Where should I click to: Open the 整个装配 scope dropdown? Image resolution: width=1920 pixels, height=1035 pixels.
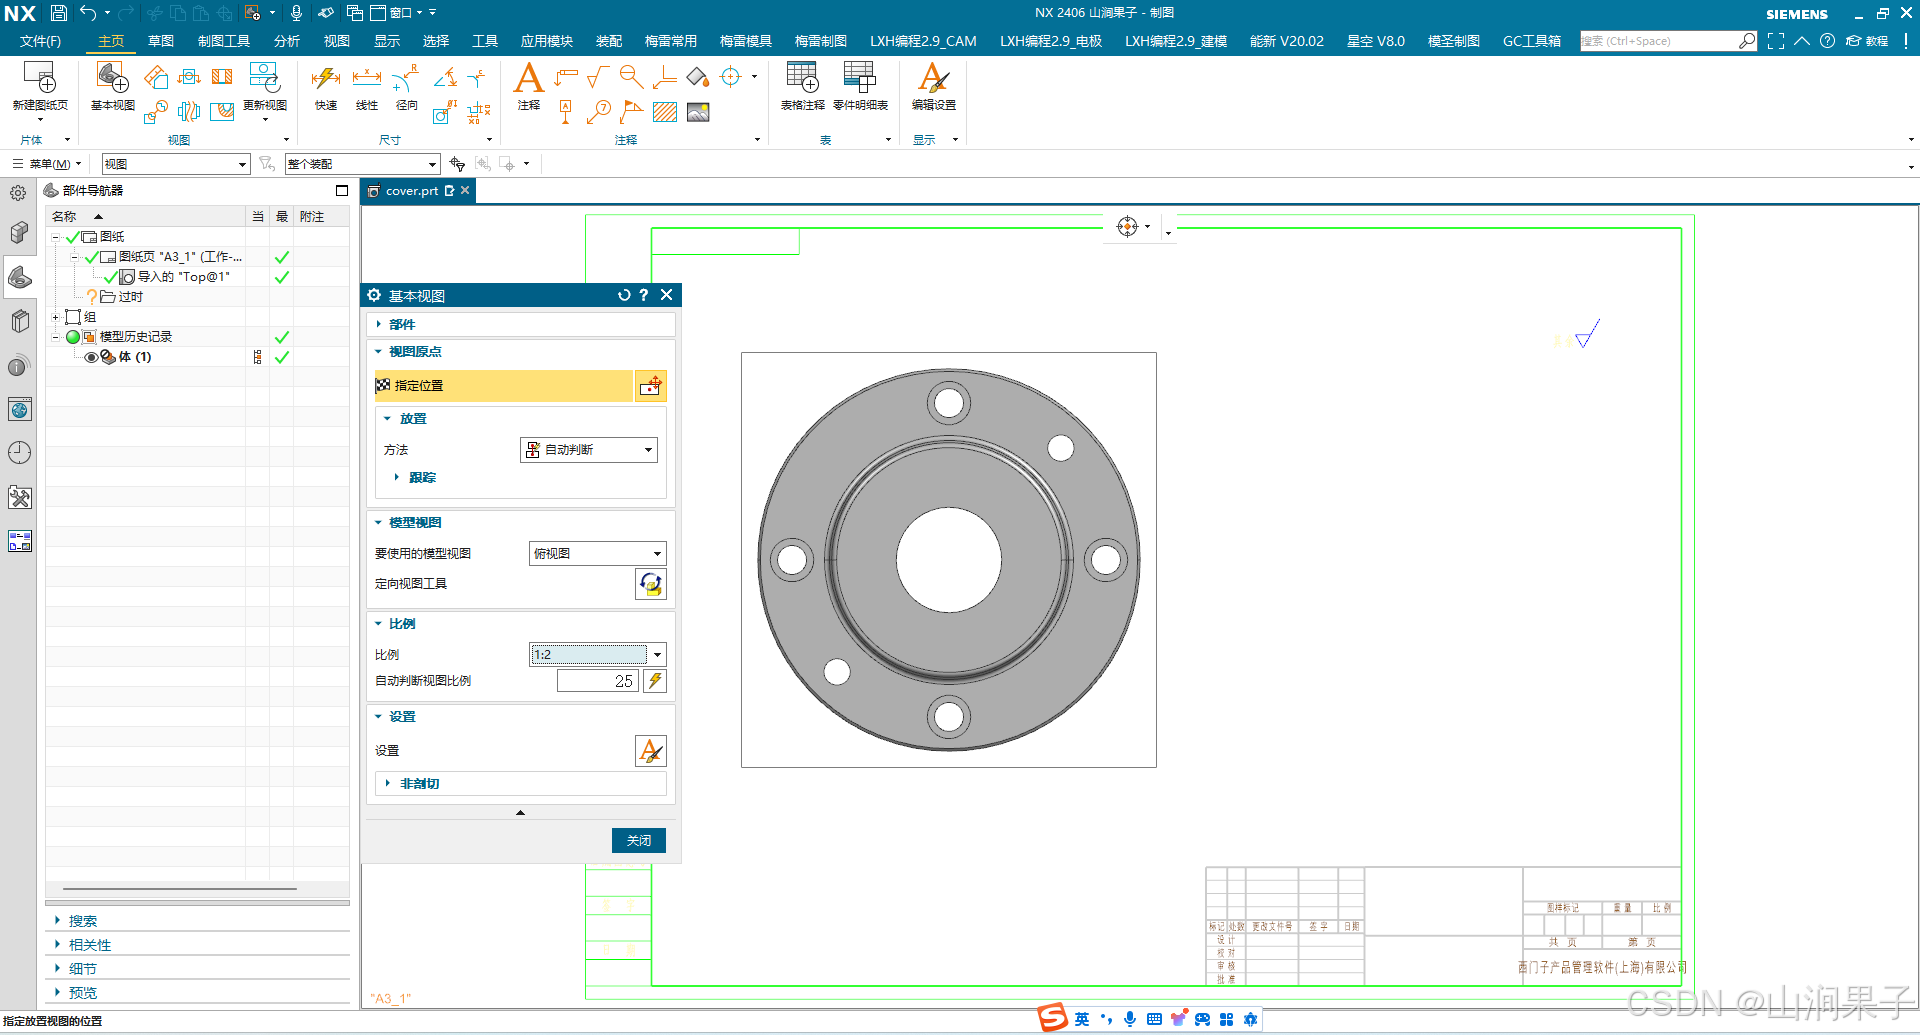tap(362, 164)
